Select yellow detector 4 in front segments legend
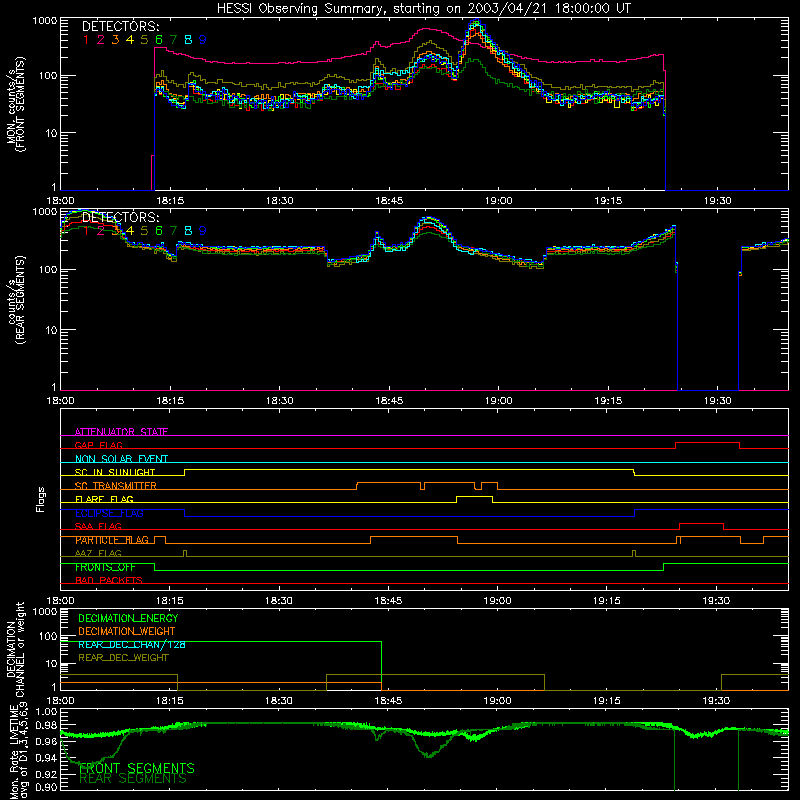Image resolution: width=800 pixels, height=800 pixels. [130, 39]
